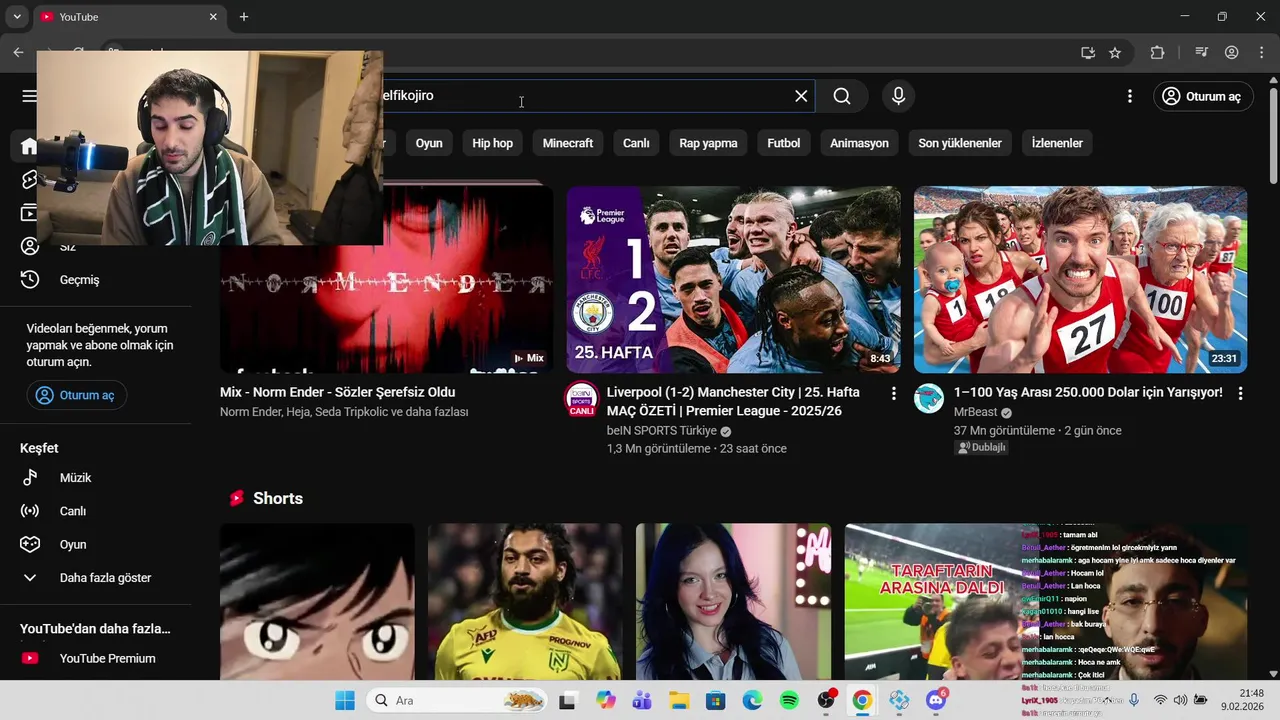
Task: Open Spotify from the taskbar
Action: point(789,700)
